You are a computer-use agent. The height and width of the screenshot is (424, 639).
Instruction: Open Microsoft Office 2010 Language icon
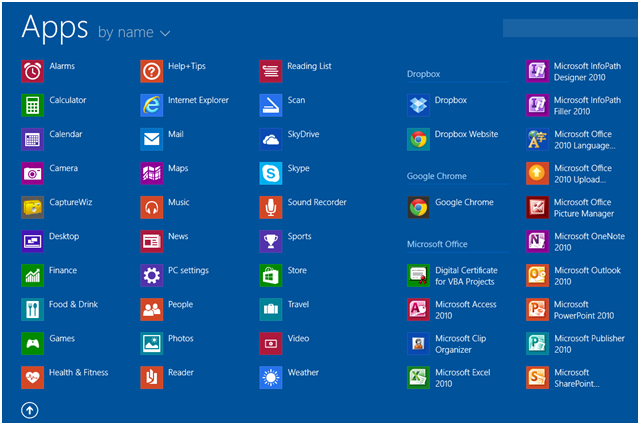coord(537,139)
